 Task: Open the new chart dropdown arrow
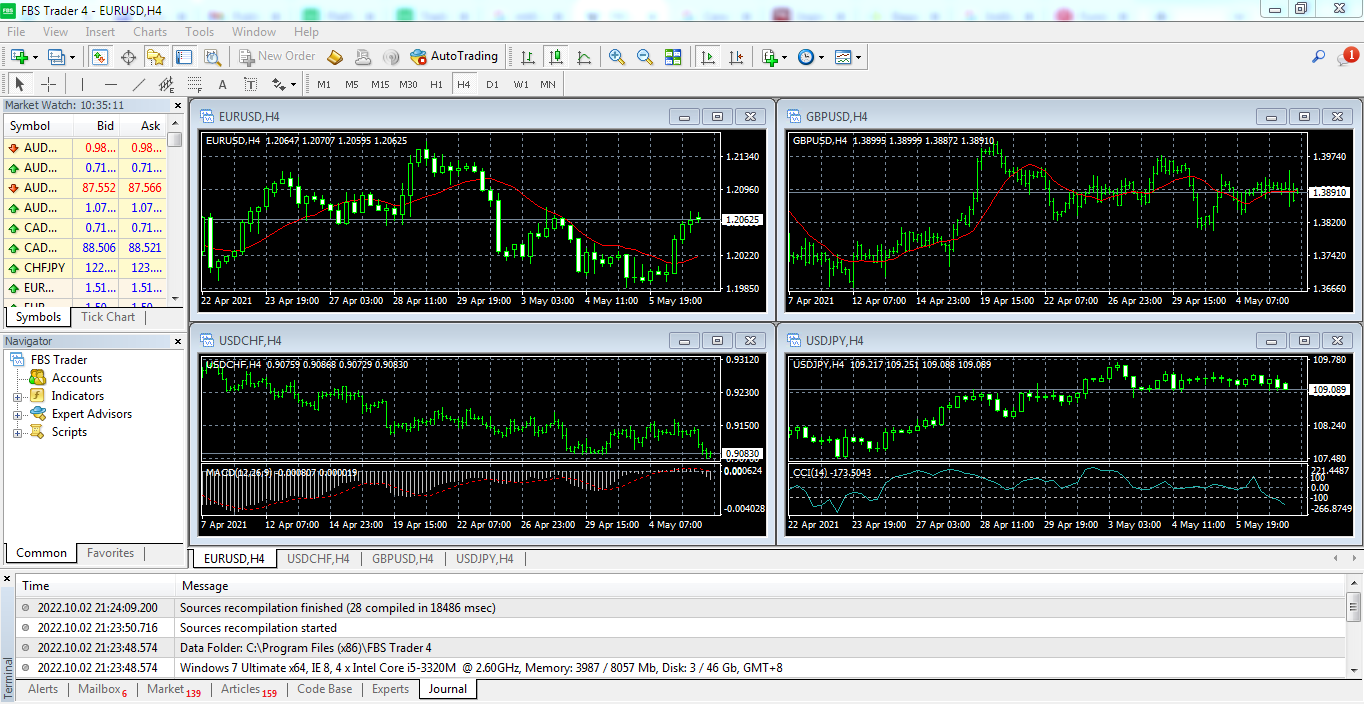(x=35, y=57)
